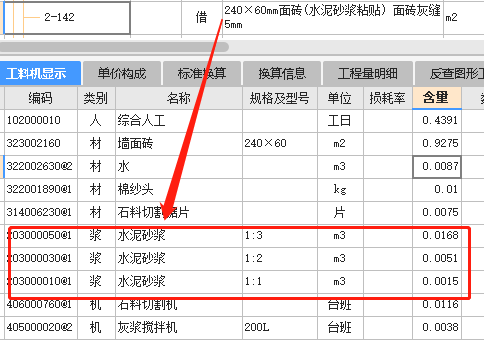Select the 水泥砂浆 1:3 name cell
Viewport: 484px width, 360px height.
click(179, 236)
